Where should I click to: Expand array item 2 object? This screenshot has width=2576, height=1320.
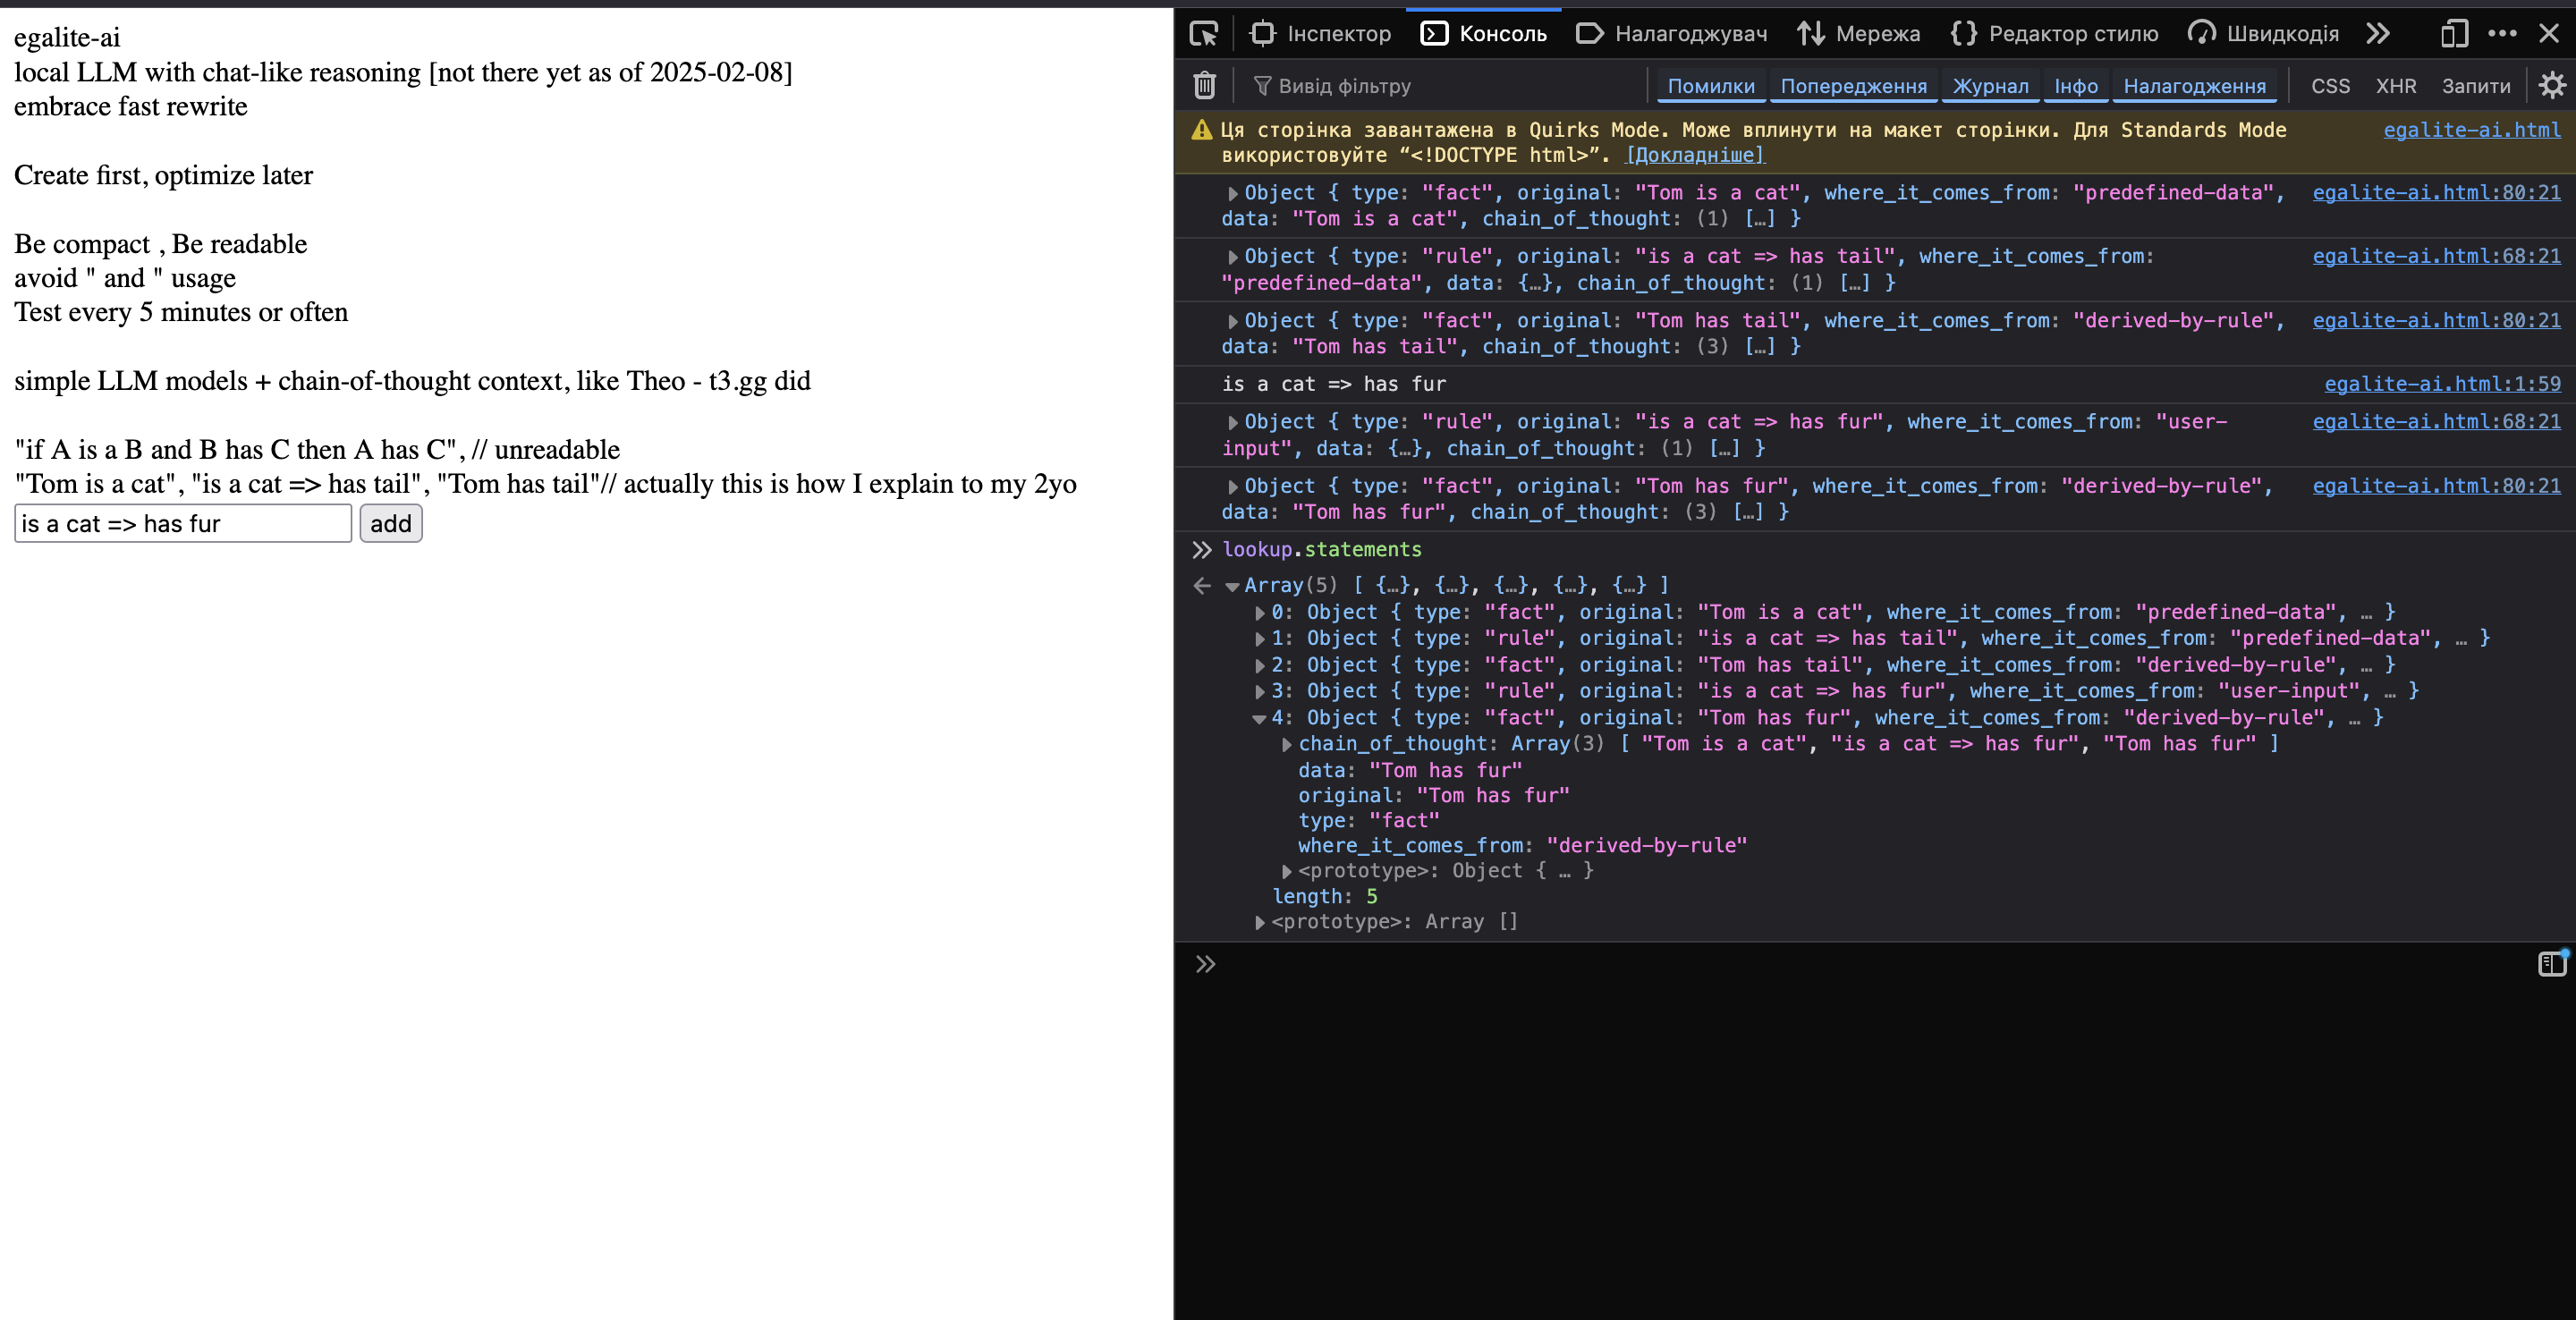[1260, 666]
